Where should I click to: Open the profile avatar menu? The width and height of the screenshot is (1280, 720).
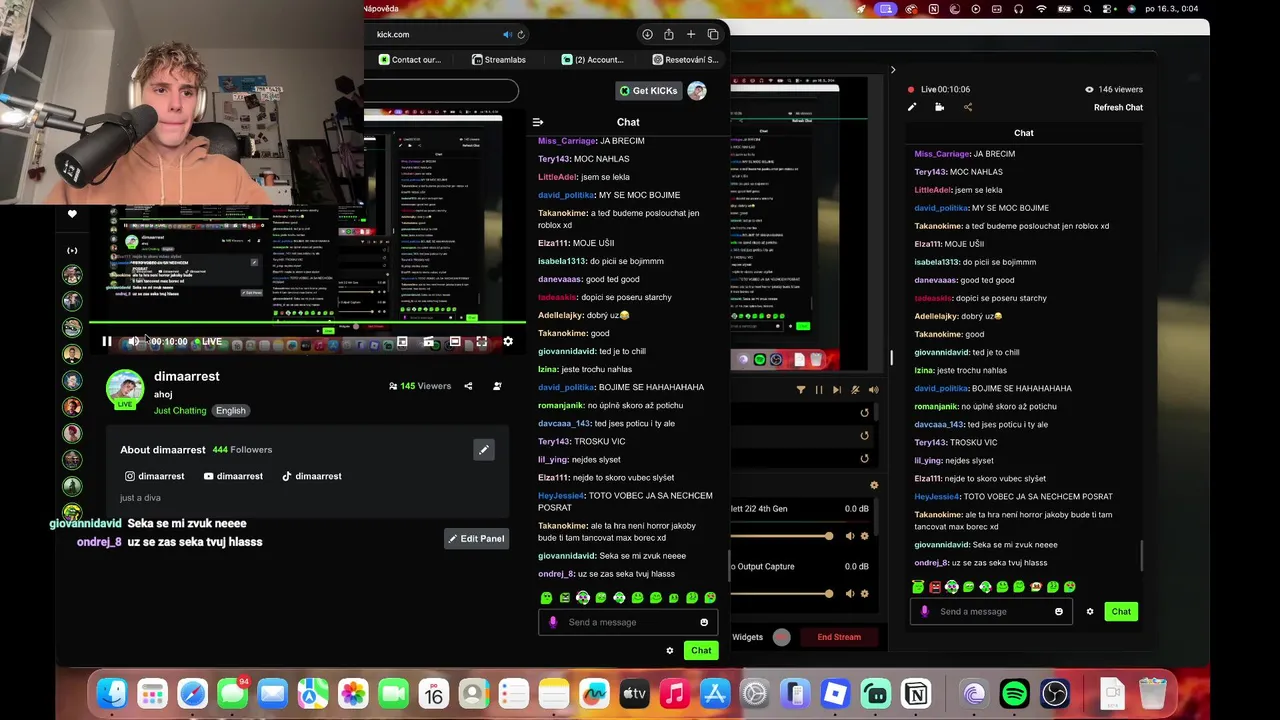click(697, 91)
